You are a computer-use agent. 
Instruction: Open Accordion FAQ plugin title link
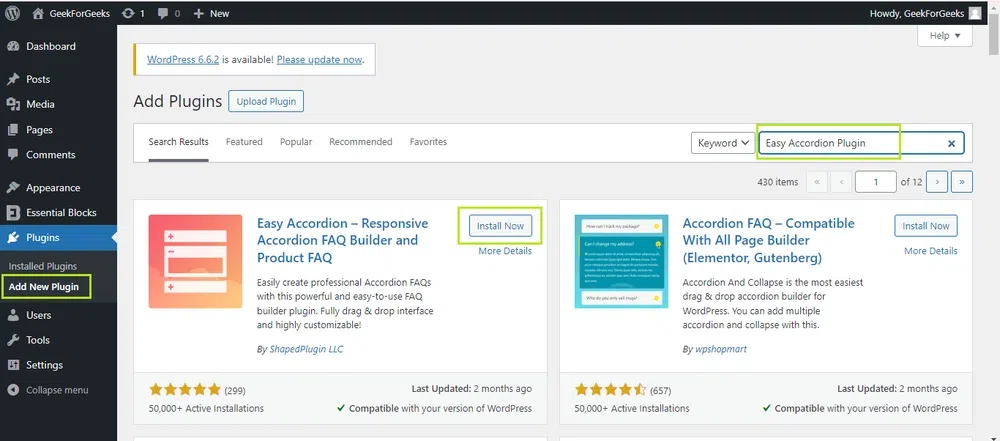pos(768,241)
